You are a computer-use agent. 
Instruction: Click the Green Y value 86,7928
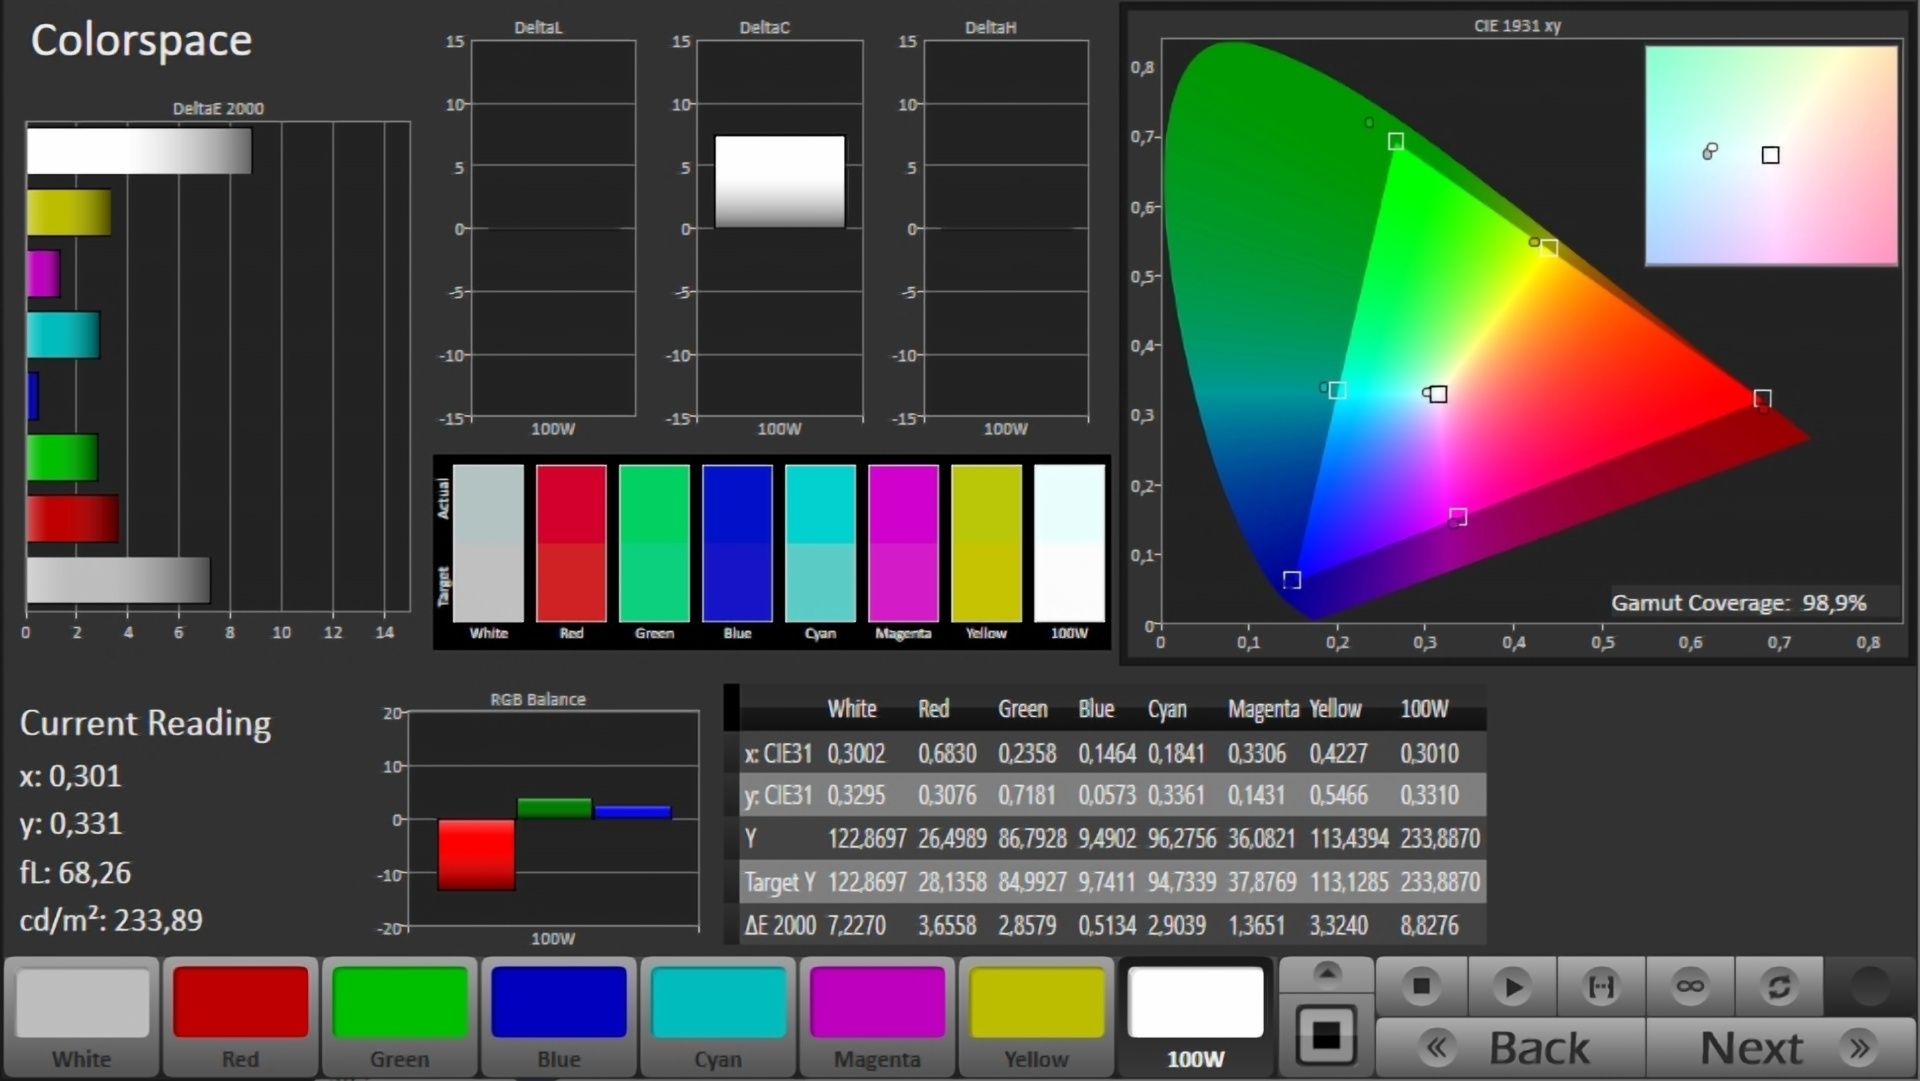(1032, 838)
